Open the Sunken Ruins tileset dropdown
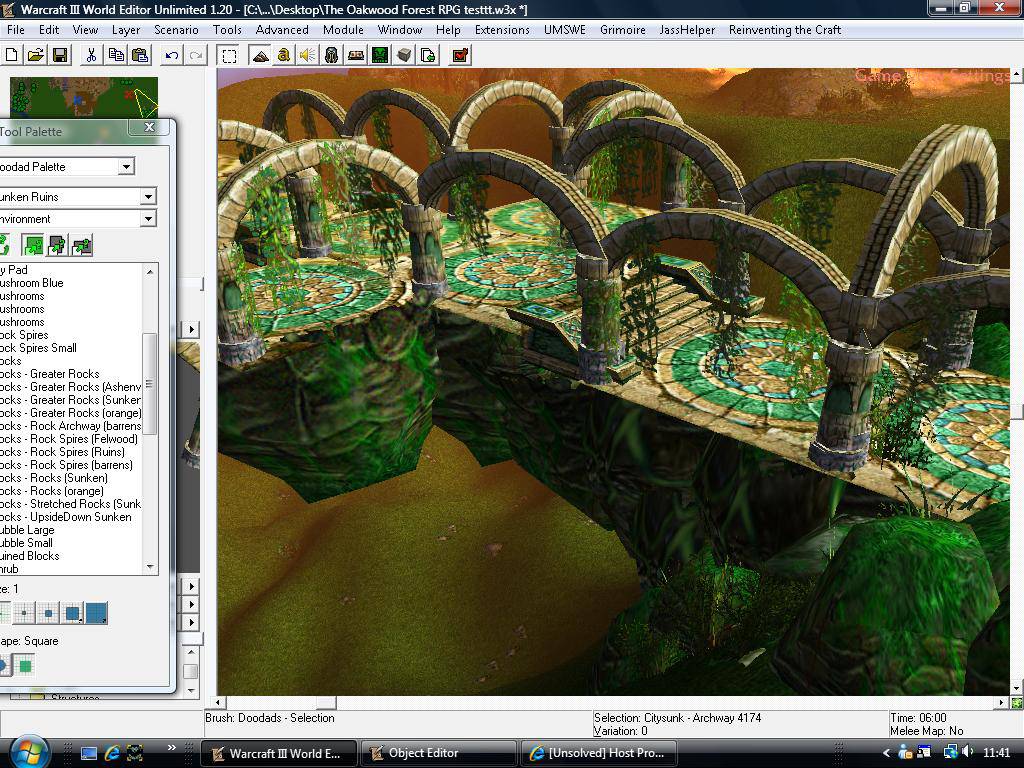 tap(148, 196)
